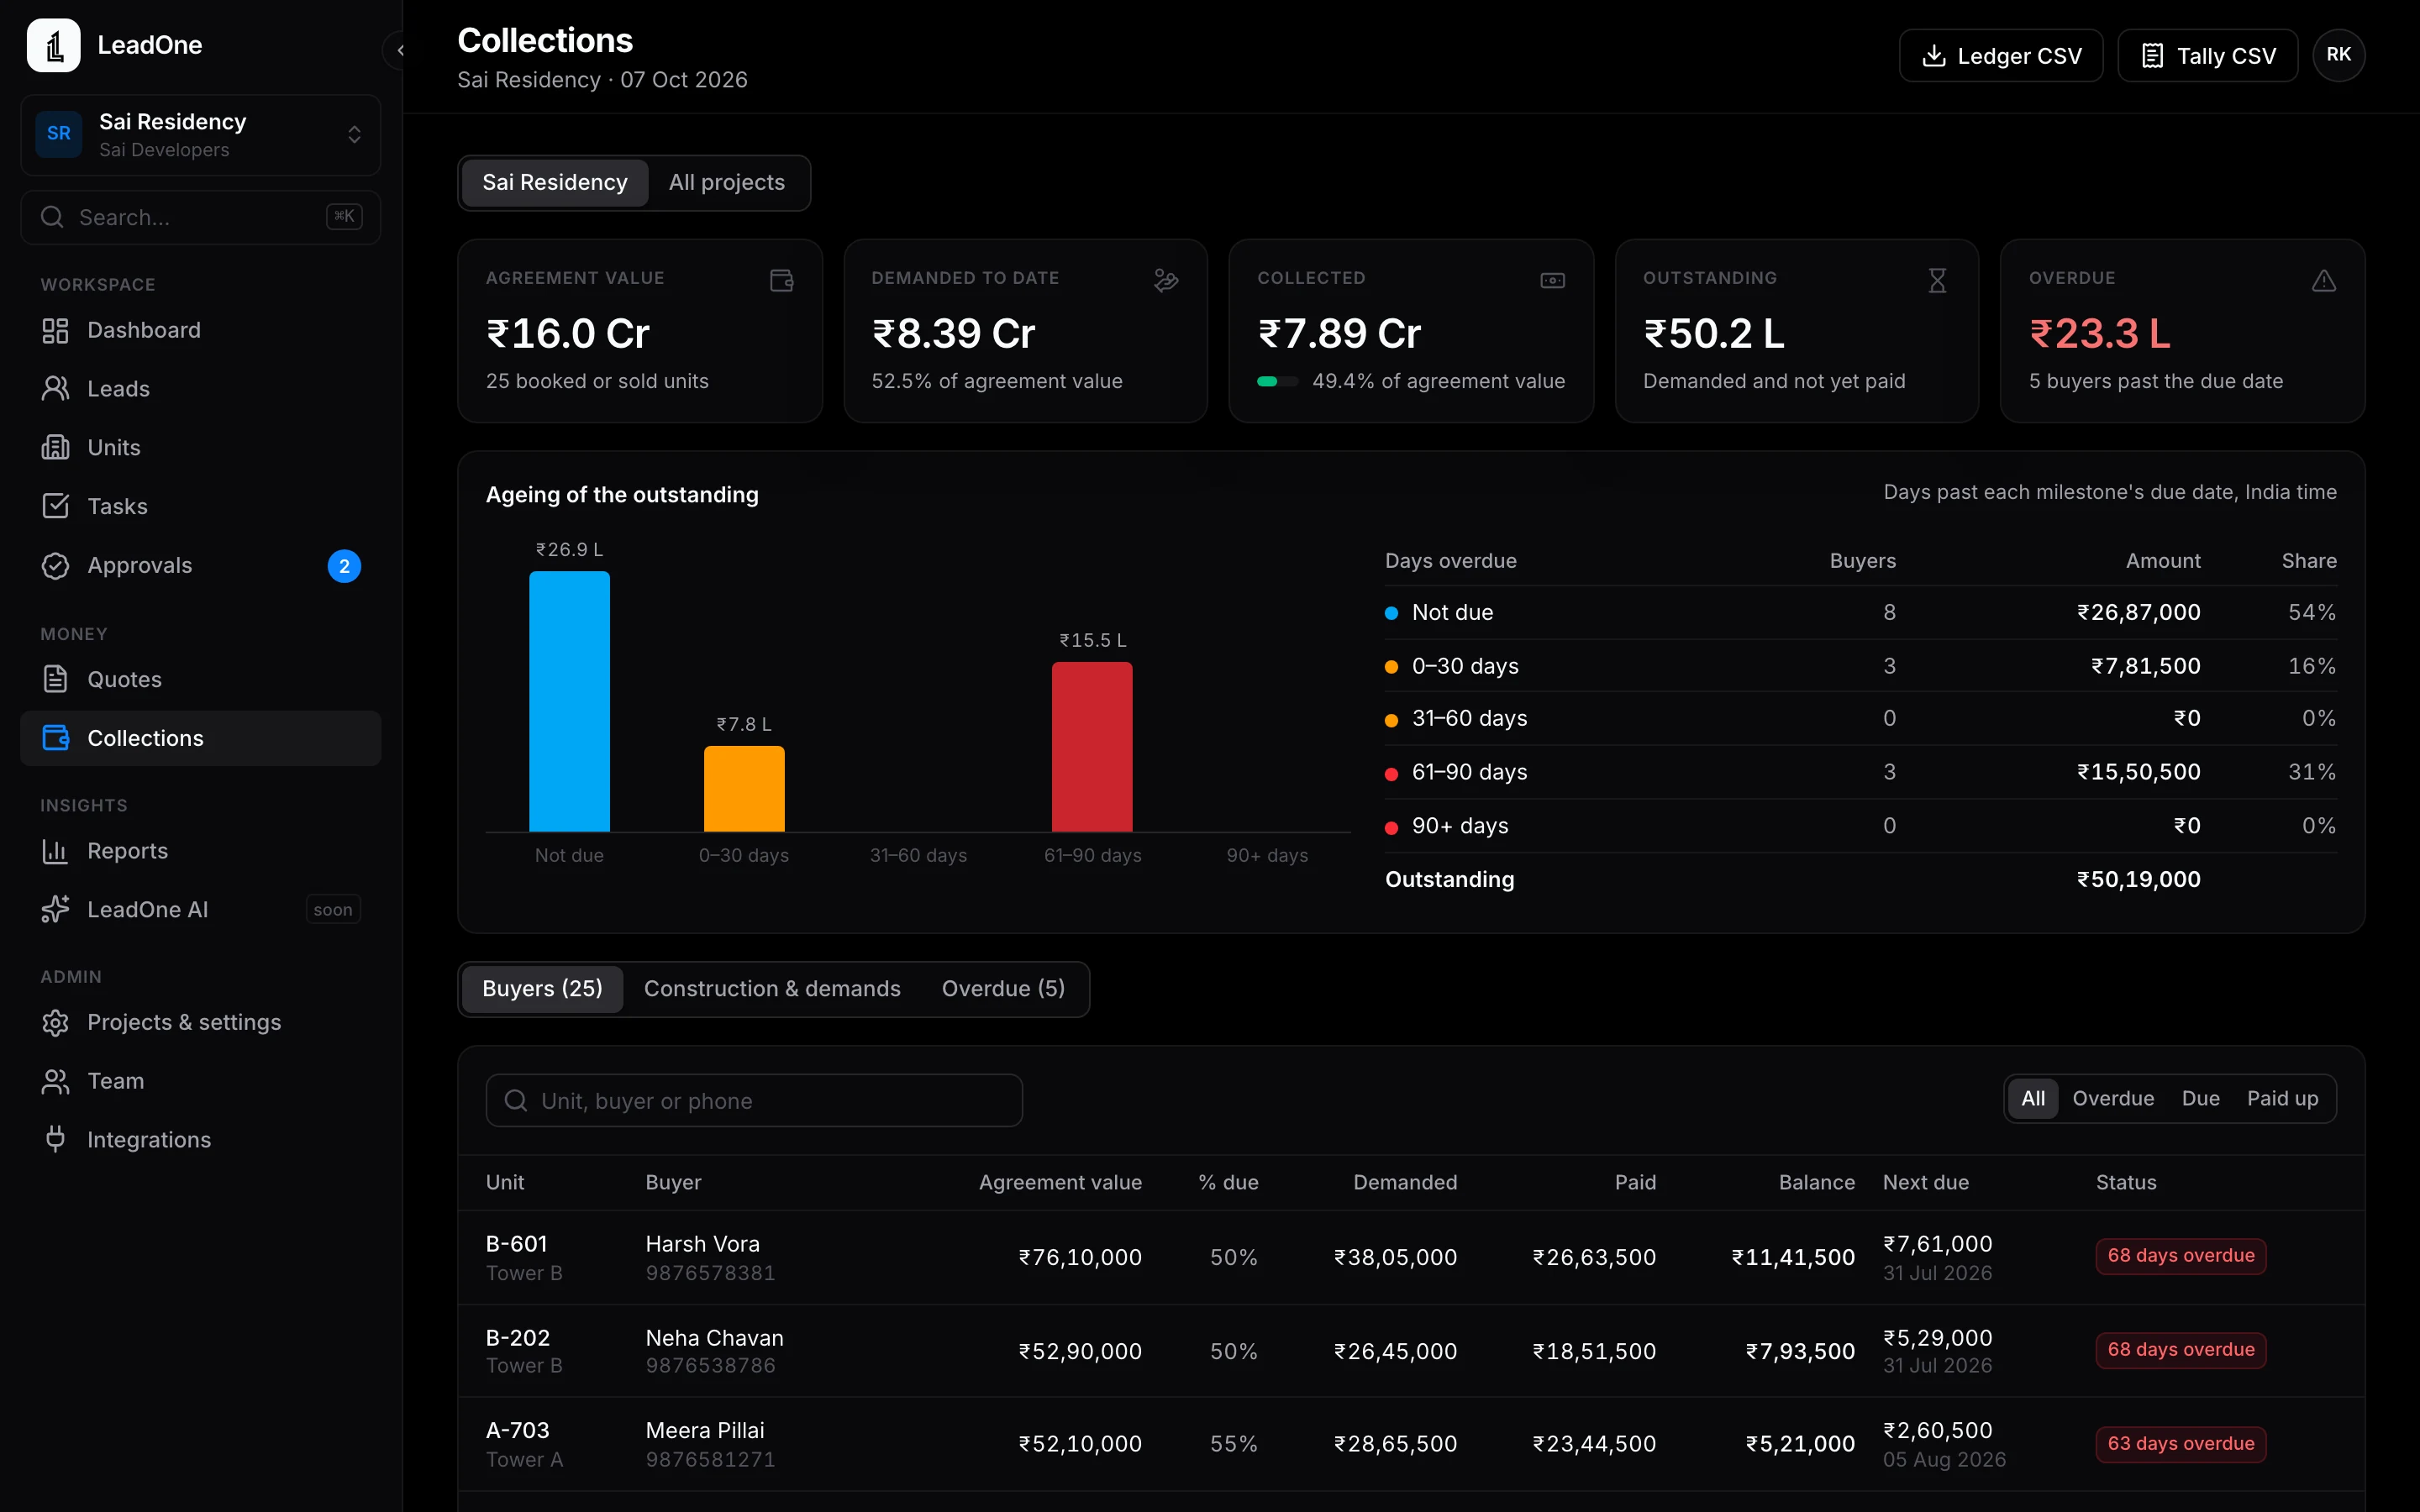2420x1512 pixels.
Task: Switch to the All projects tab
Action: pos(726,182)
